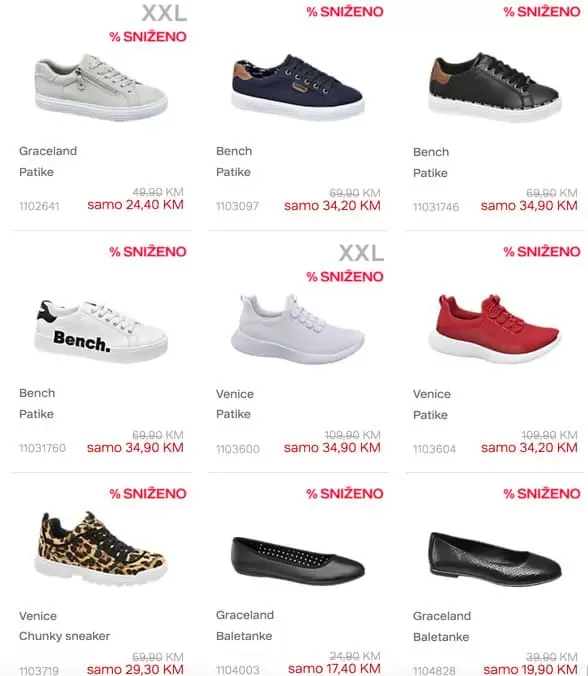
Task: Select article number 11031746
Action: [436, 207]
